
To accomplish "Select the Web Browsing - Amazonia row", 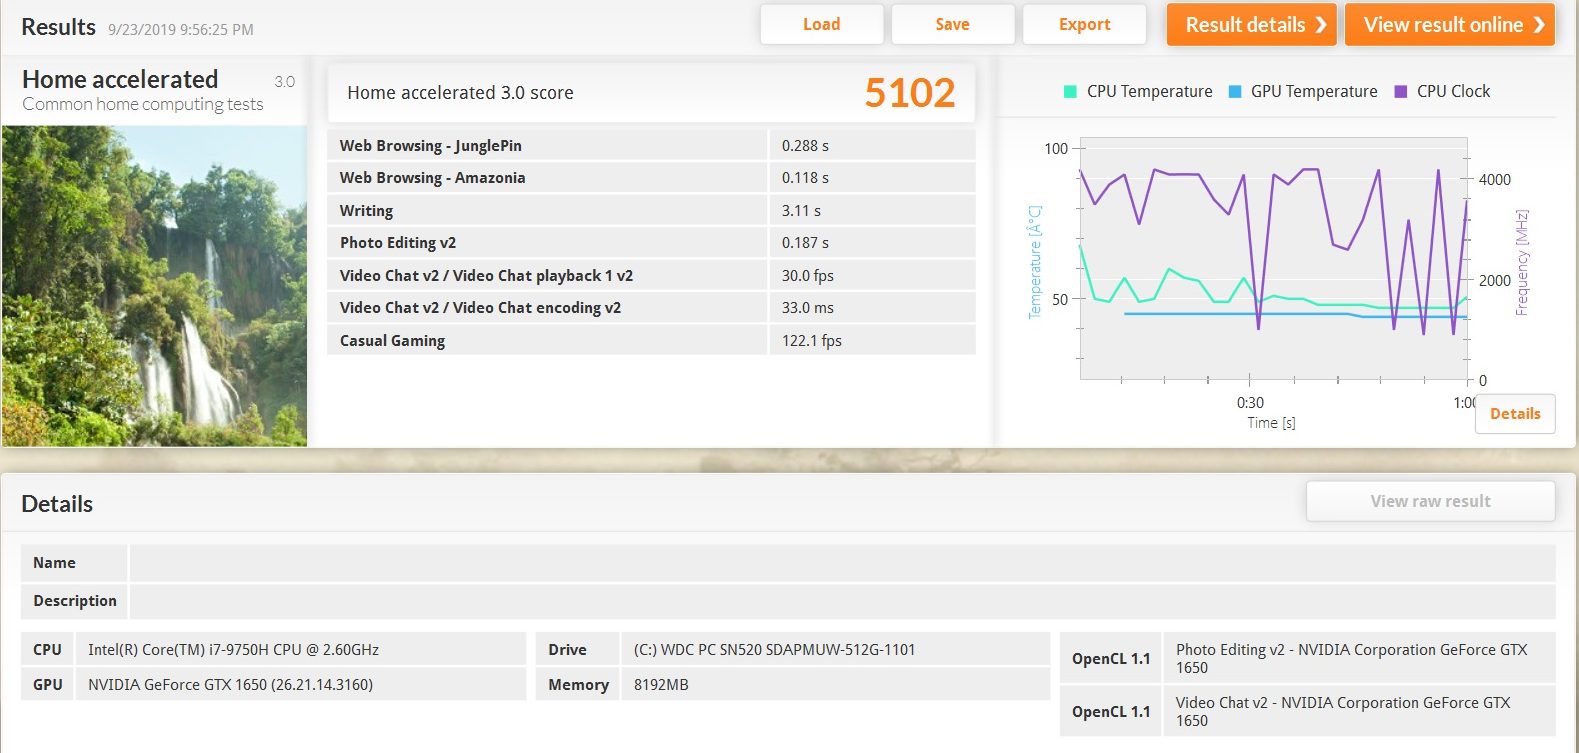I will click(651, 178).
